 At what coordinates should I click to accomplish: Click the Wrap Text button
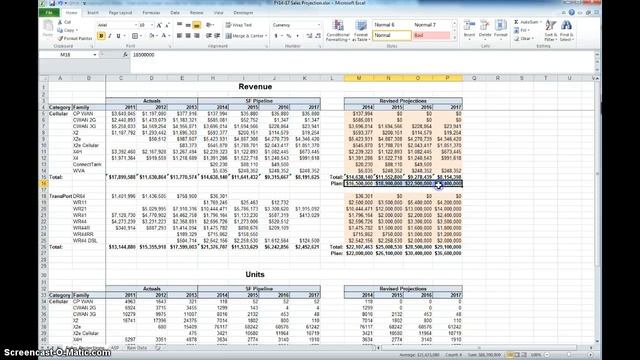(x=239, y=25)
